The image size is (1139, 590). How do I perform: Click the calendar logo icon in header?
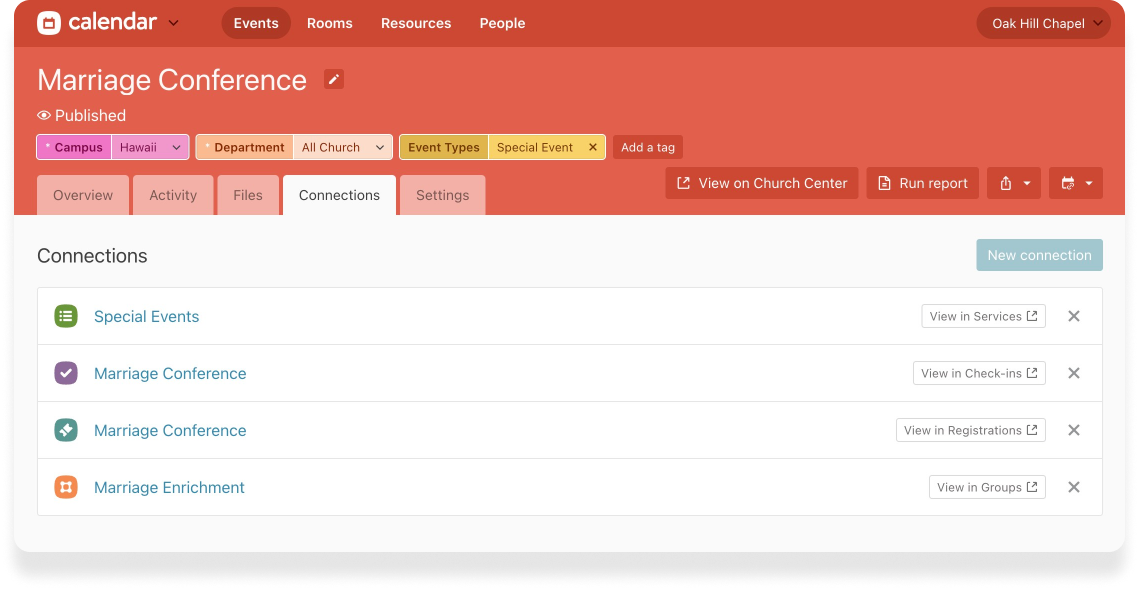[x=49, y=23]
